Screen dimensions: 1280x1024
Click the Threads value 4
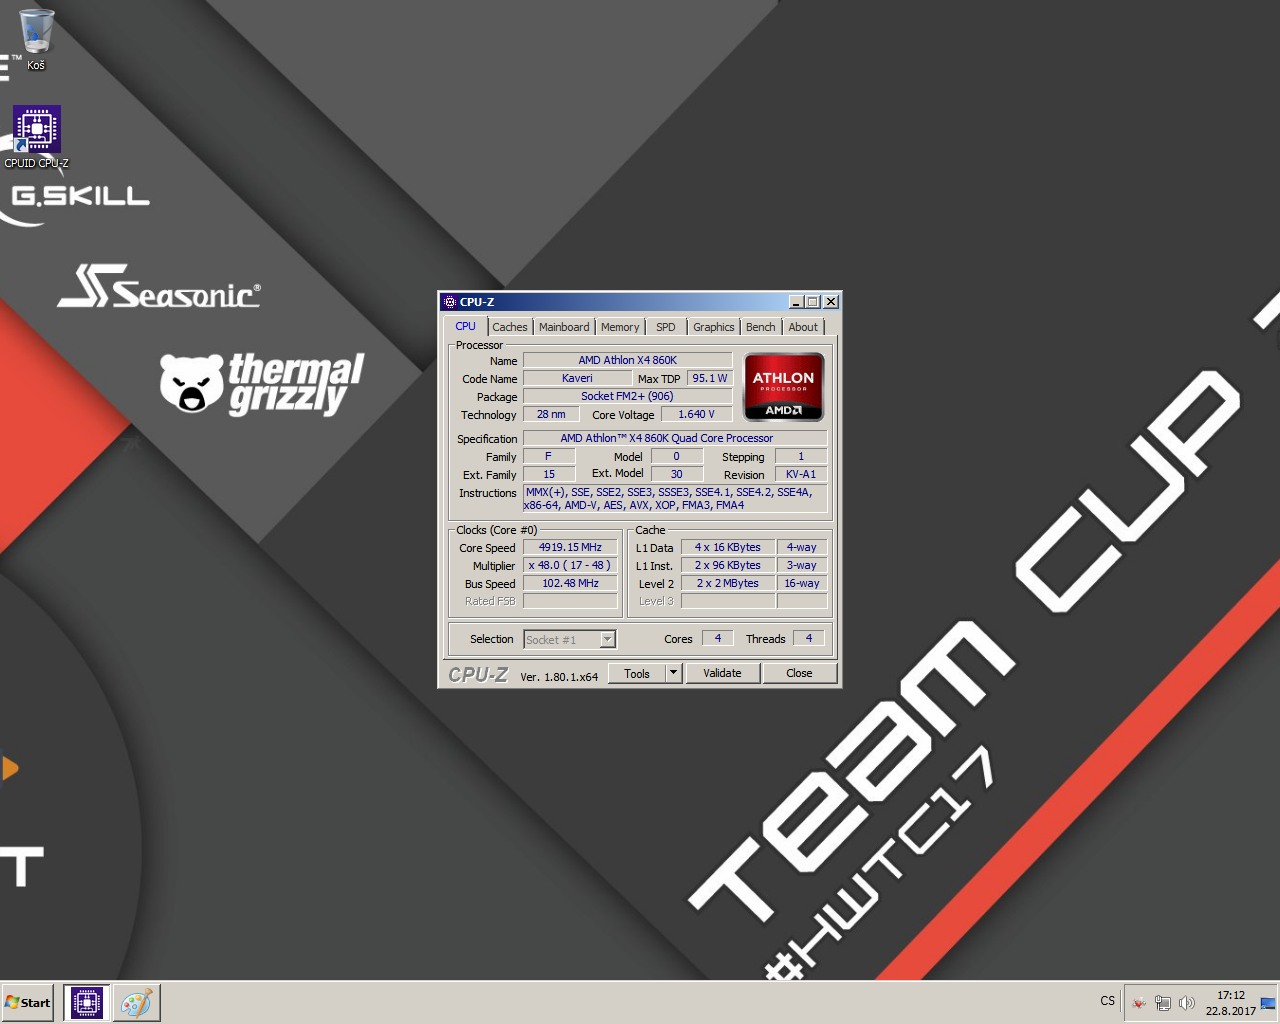pos(809,638)
